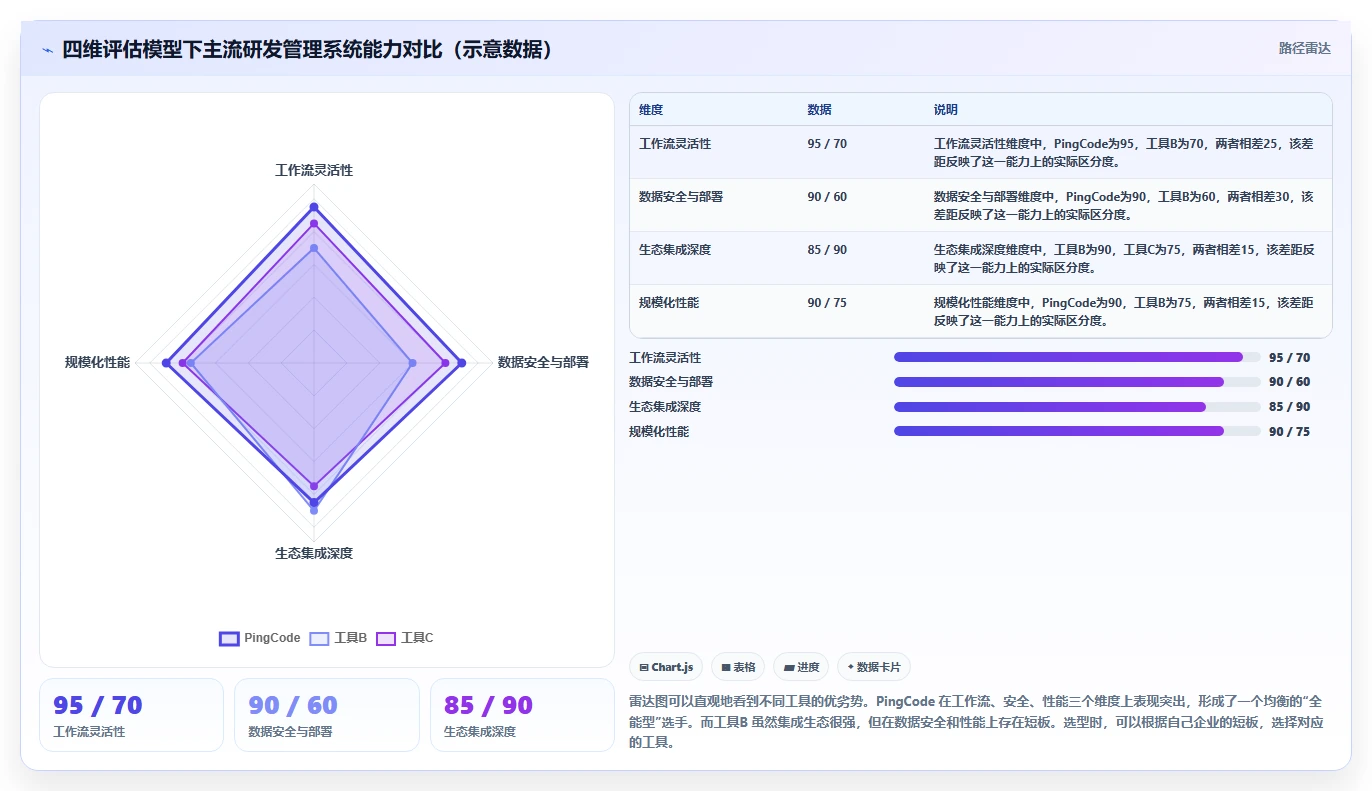The image size is (1372, 791).
Task: Click the 90 / 60 value beside progress bar
Action: pyautogui.click(x=1289, y=382)
